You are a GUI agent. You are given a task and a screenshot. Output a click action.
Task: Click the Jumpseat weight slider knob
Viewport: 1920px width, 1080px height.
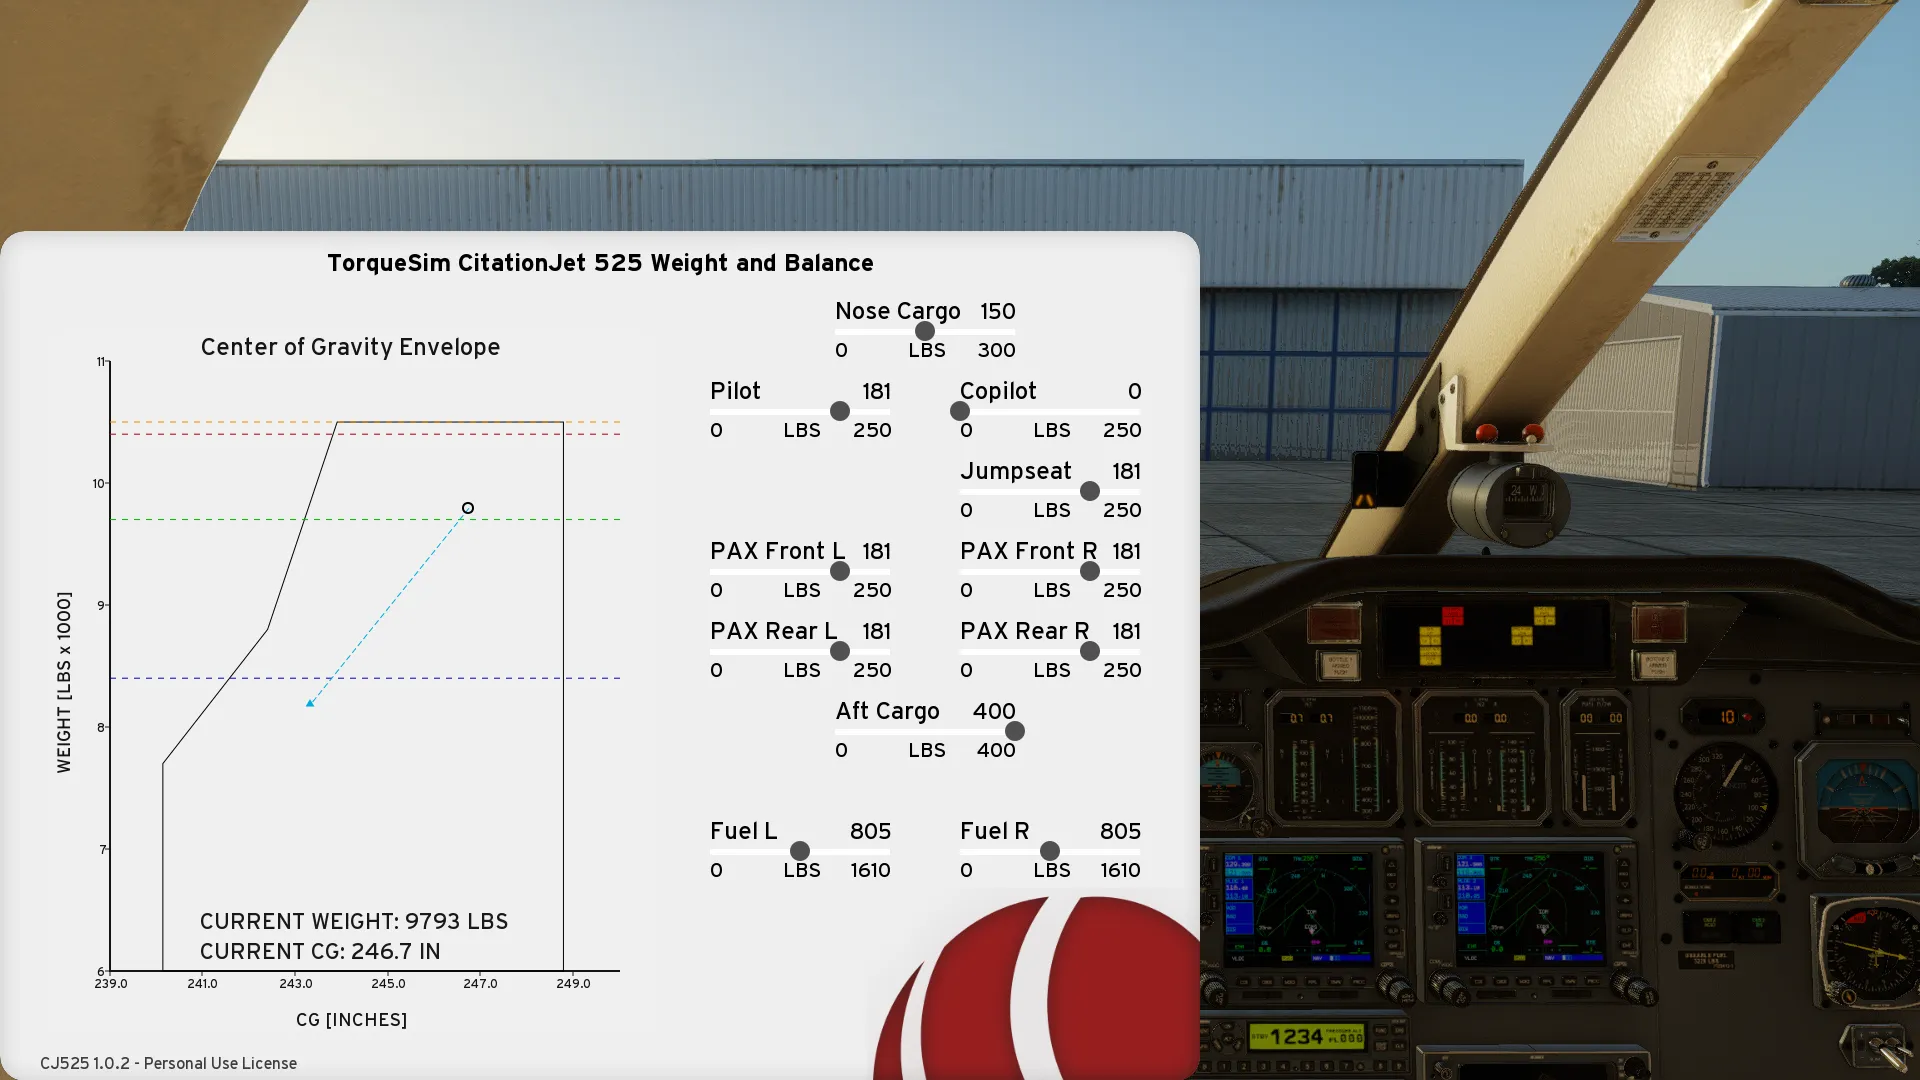point(1090,491)
